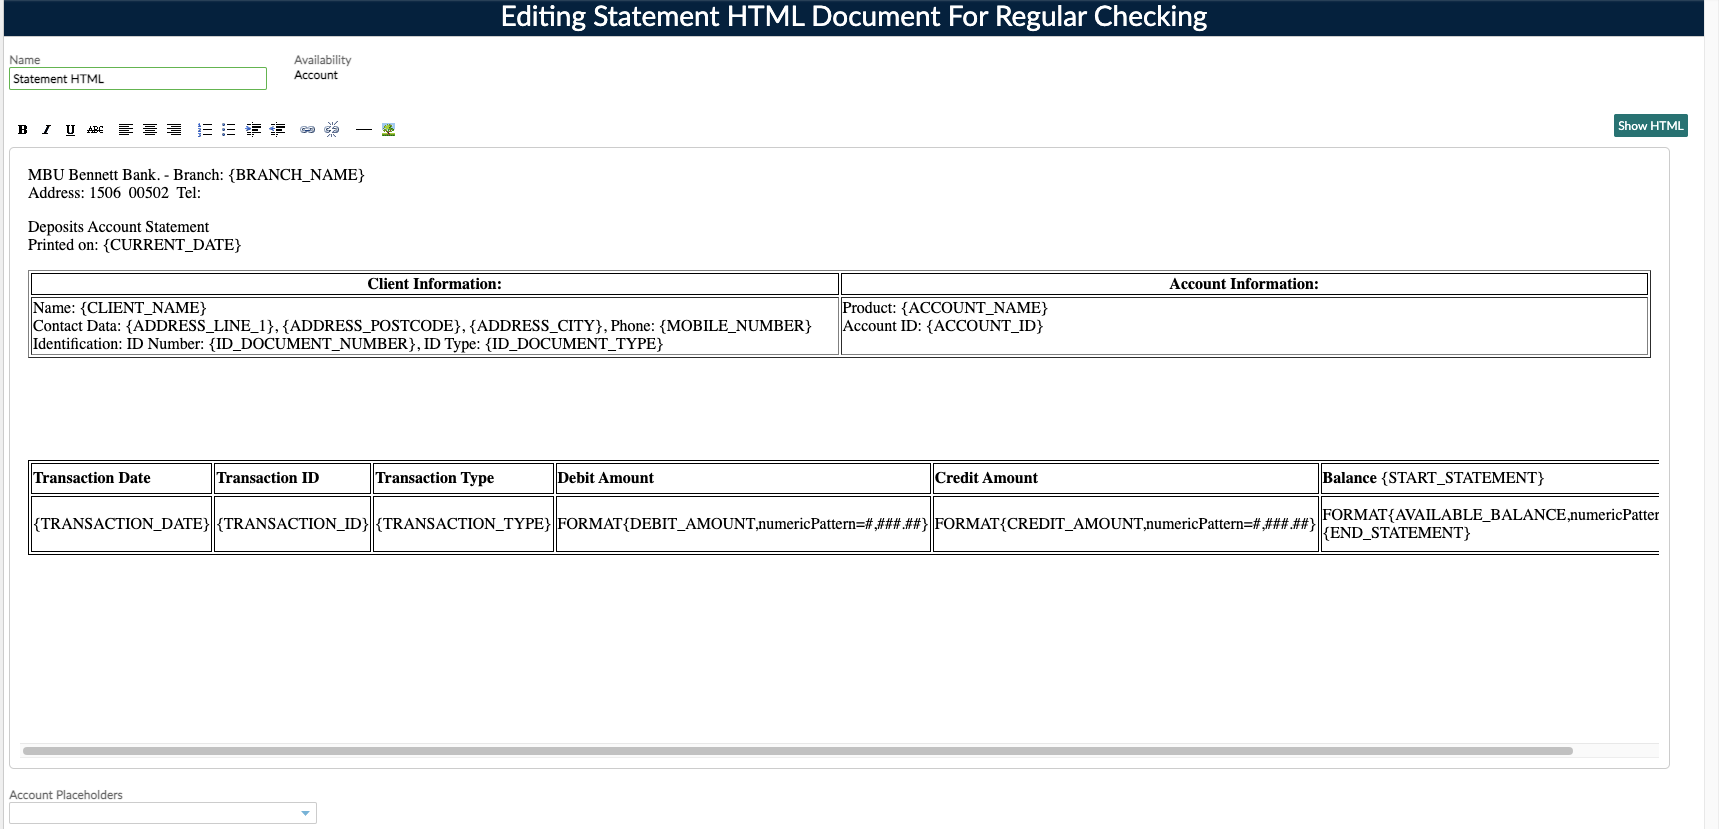Click the Product: {ACCOUNT_NAME} line
1719x829 pixels.
pos(945,307)
